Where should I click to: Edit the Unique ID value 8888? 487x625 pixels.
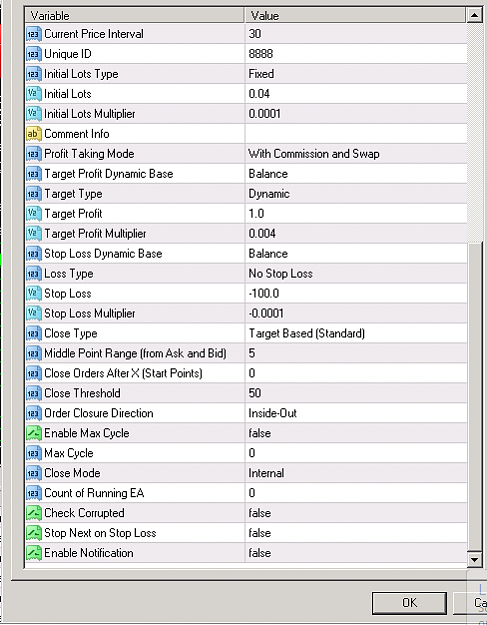pyautogui.click(x=356, y=54)
